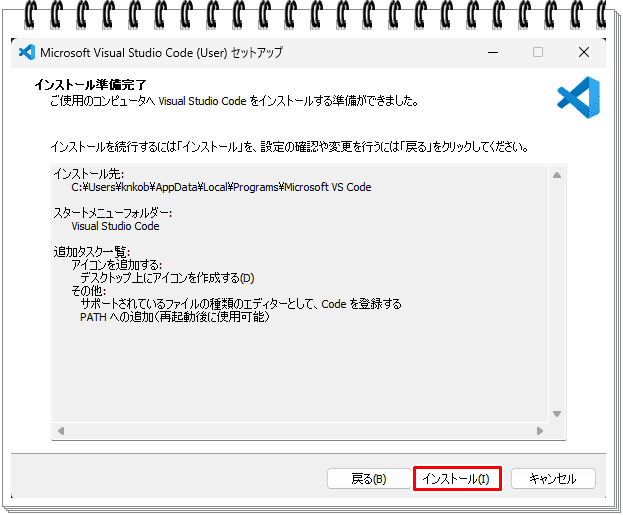Click the デスクトップ上にアイコンを作成する(D) line
This screenshot has width=623, height=515.
[x=167, y=278]
